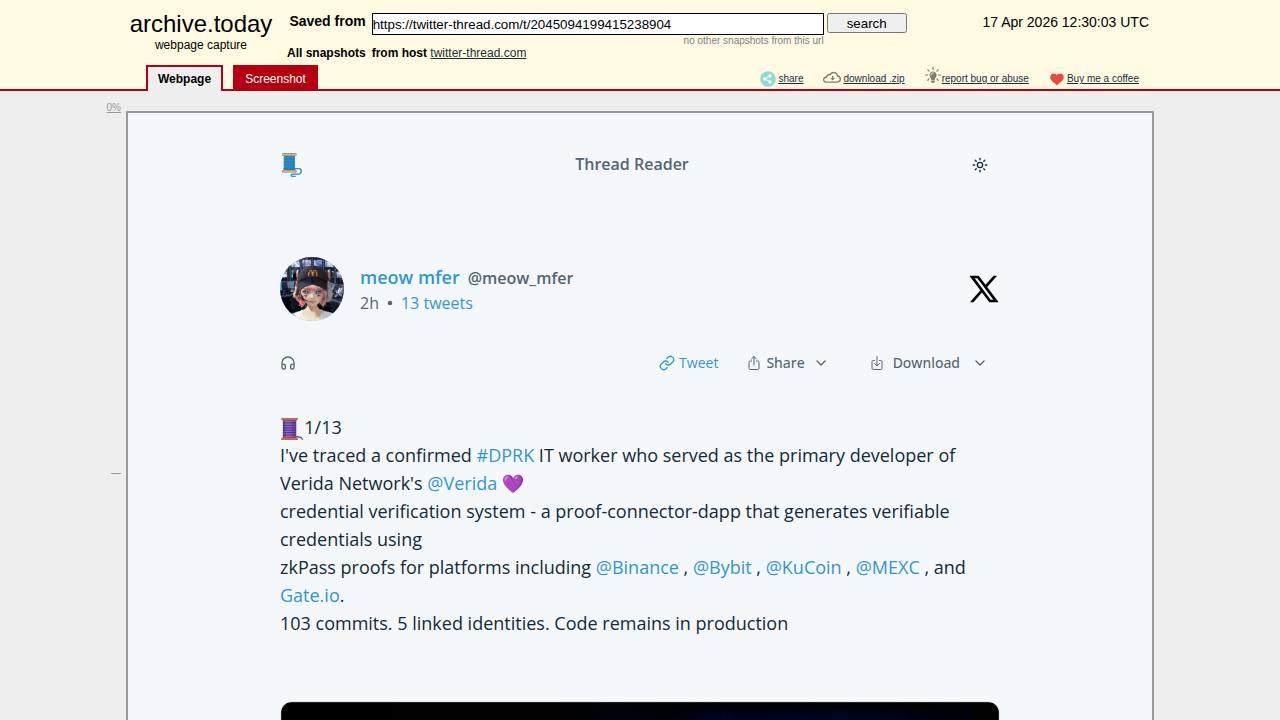Open the @MEXC mention link
Screen dimensions: 1280x720
tap(887, 567)
